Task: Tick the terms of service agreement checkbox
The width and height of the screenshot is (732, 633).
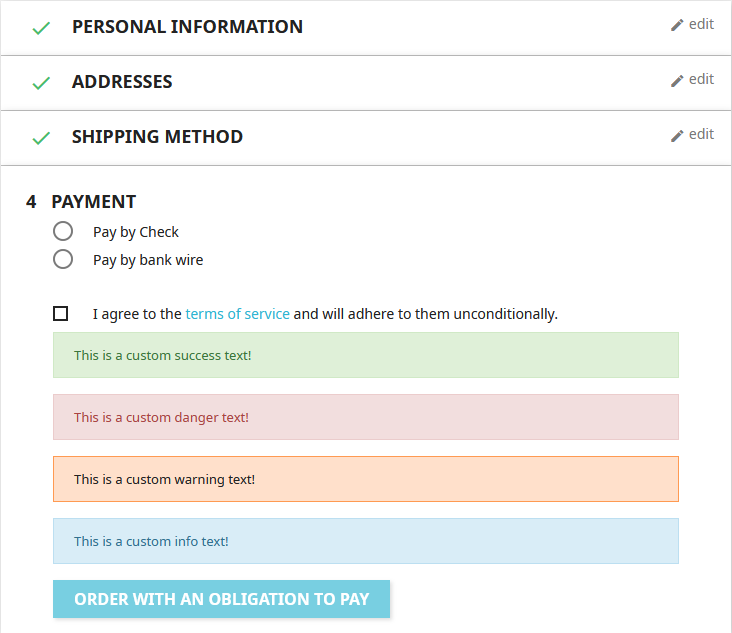Action: [61, 314]
